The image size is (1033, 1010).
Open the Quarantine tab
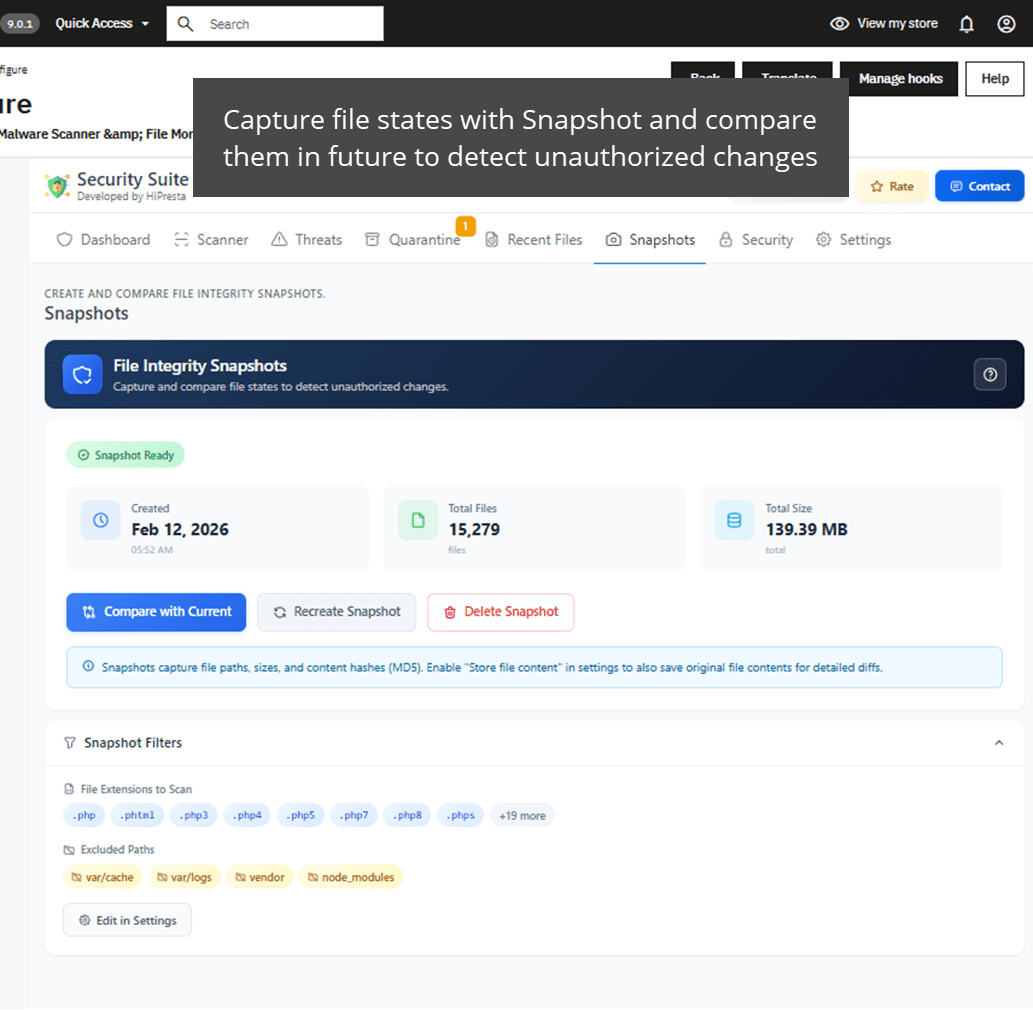click(x=412, y=240)
